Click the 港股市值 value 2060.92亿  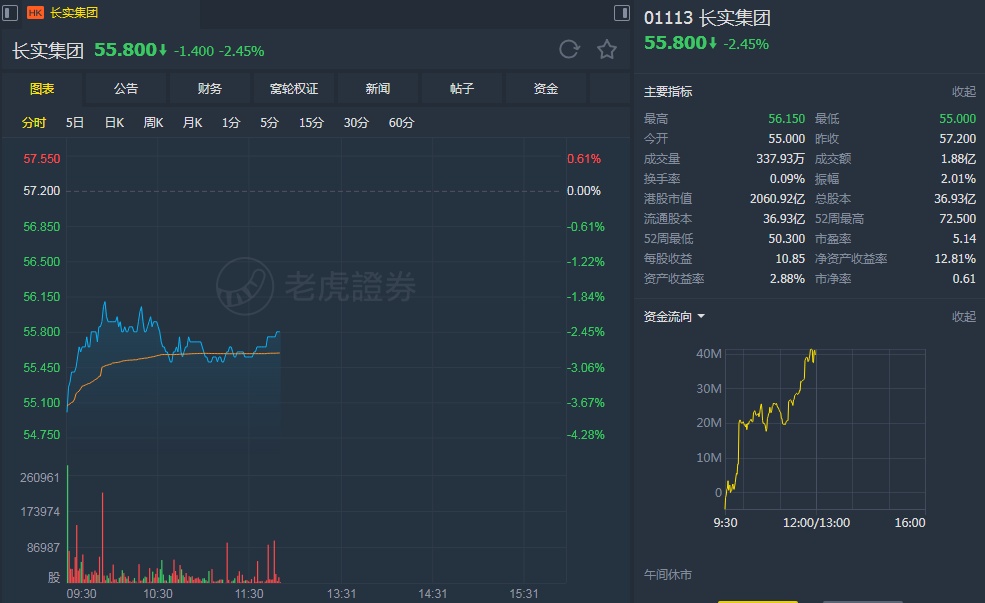click(777, 198)
